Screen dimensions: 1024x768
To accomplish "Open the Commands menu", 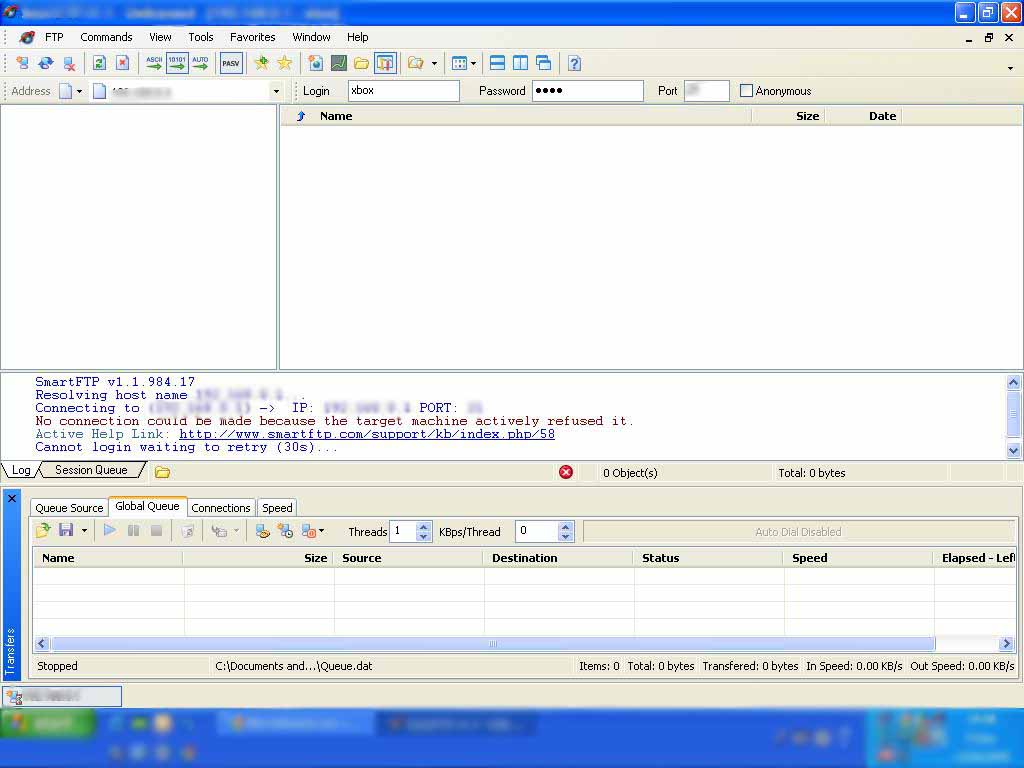I will (106, 37).
